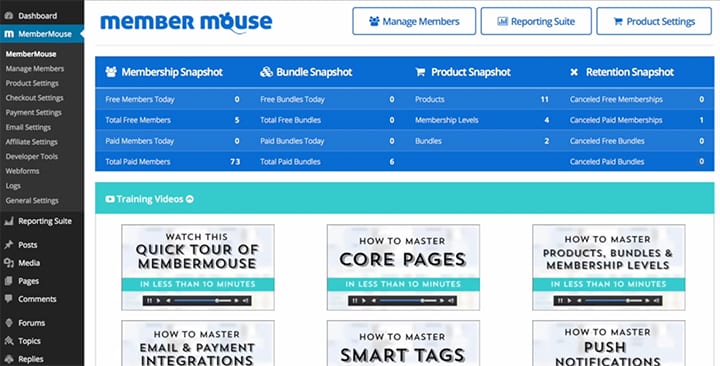Click the Forums icon in sidebar
The width and height of the screenshot is (720, 366).
point(9,323)
